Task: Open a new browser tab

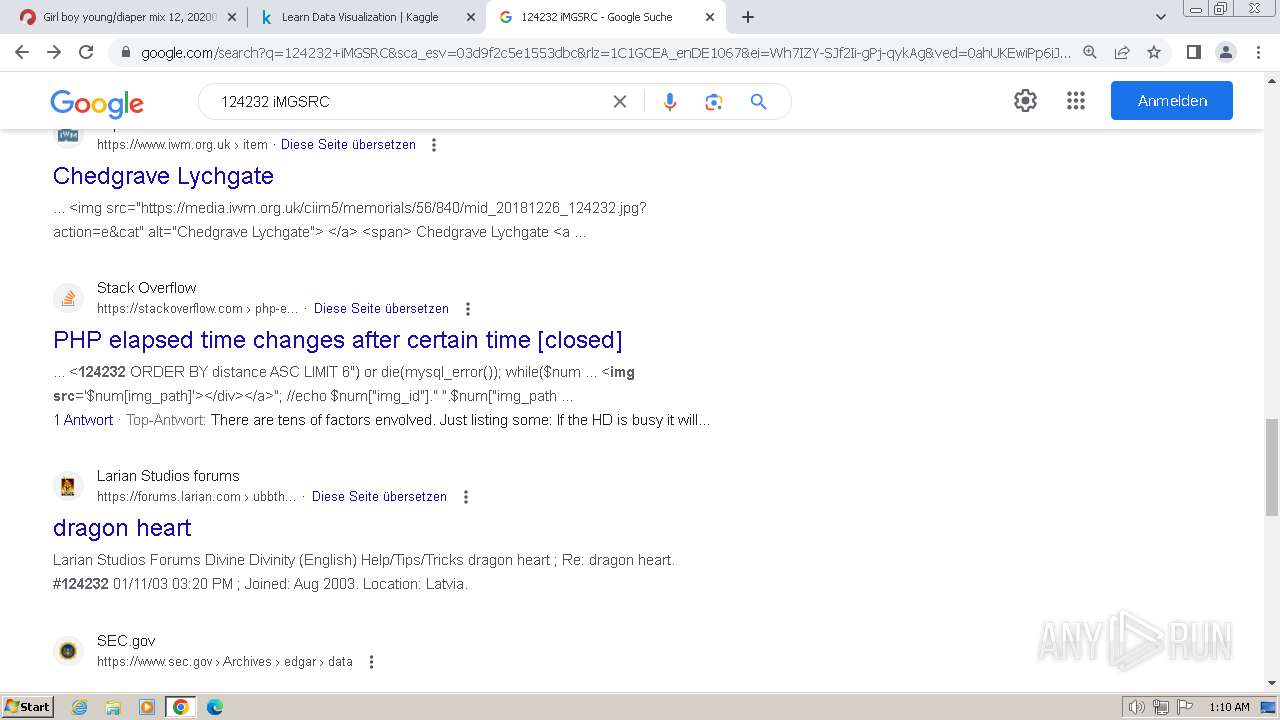Action: click(748, 17)
